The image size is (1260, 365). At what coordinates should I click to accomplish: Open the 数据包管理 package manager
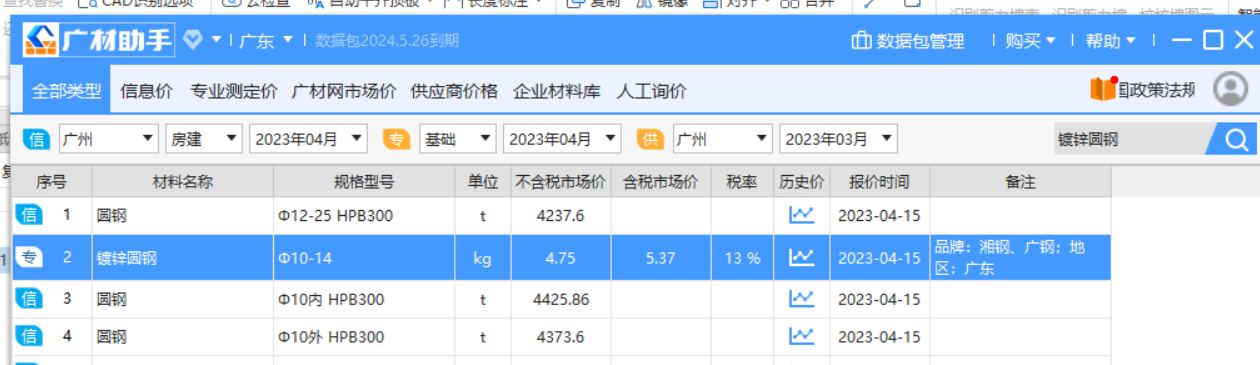point(908,41)
